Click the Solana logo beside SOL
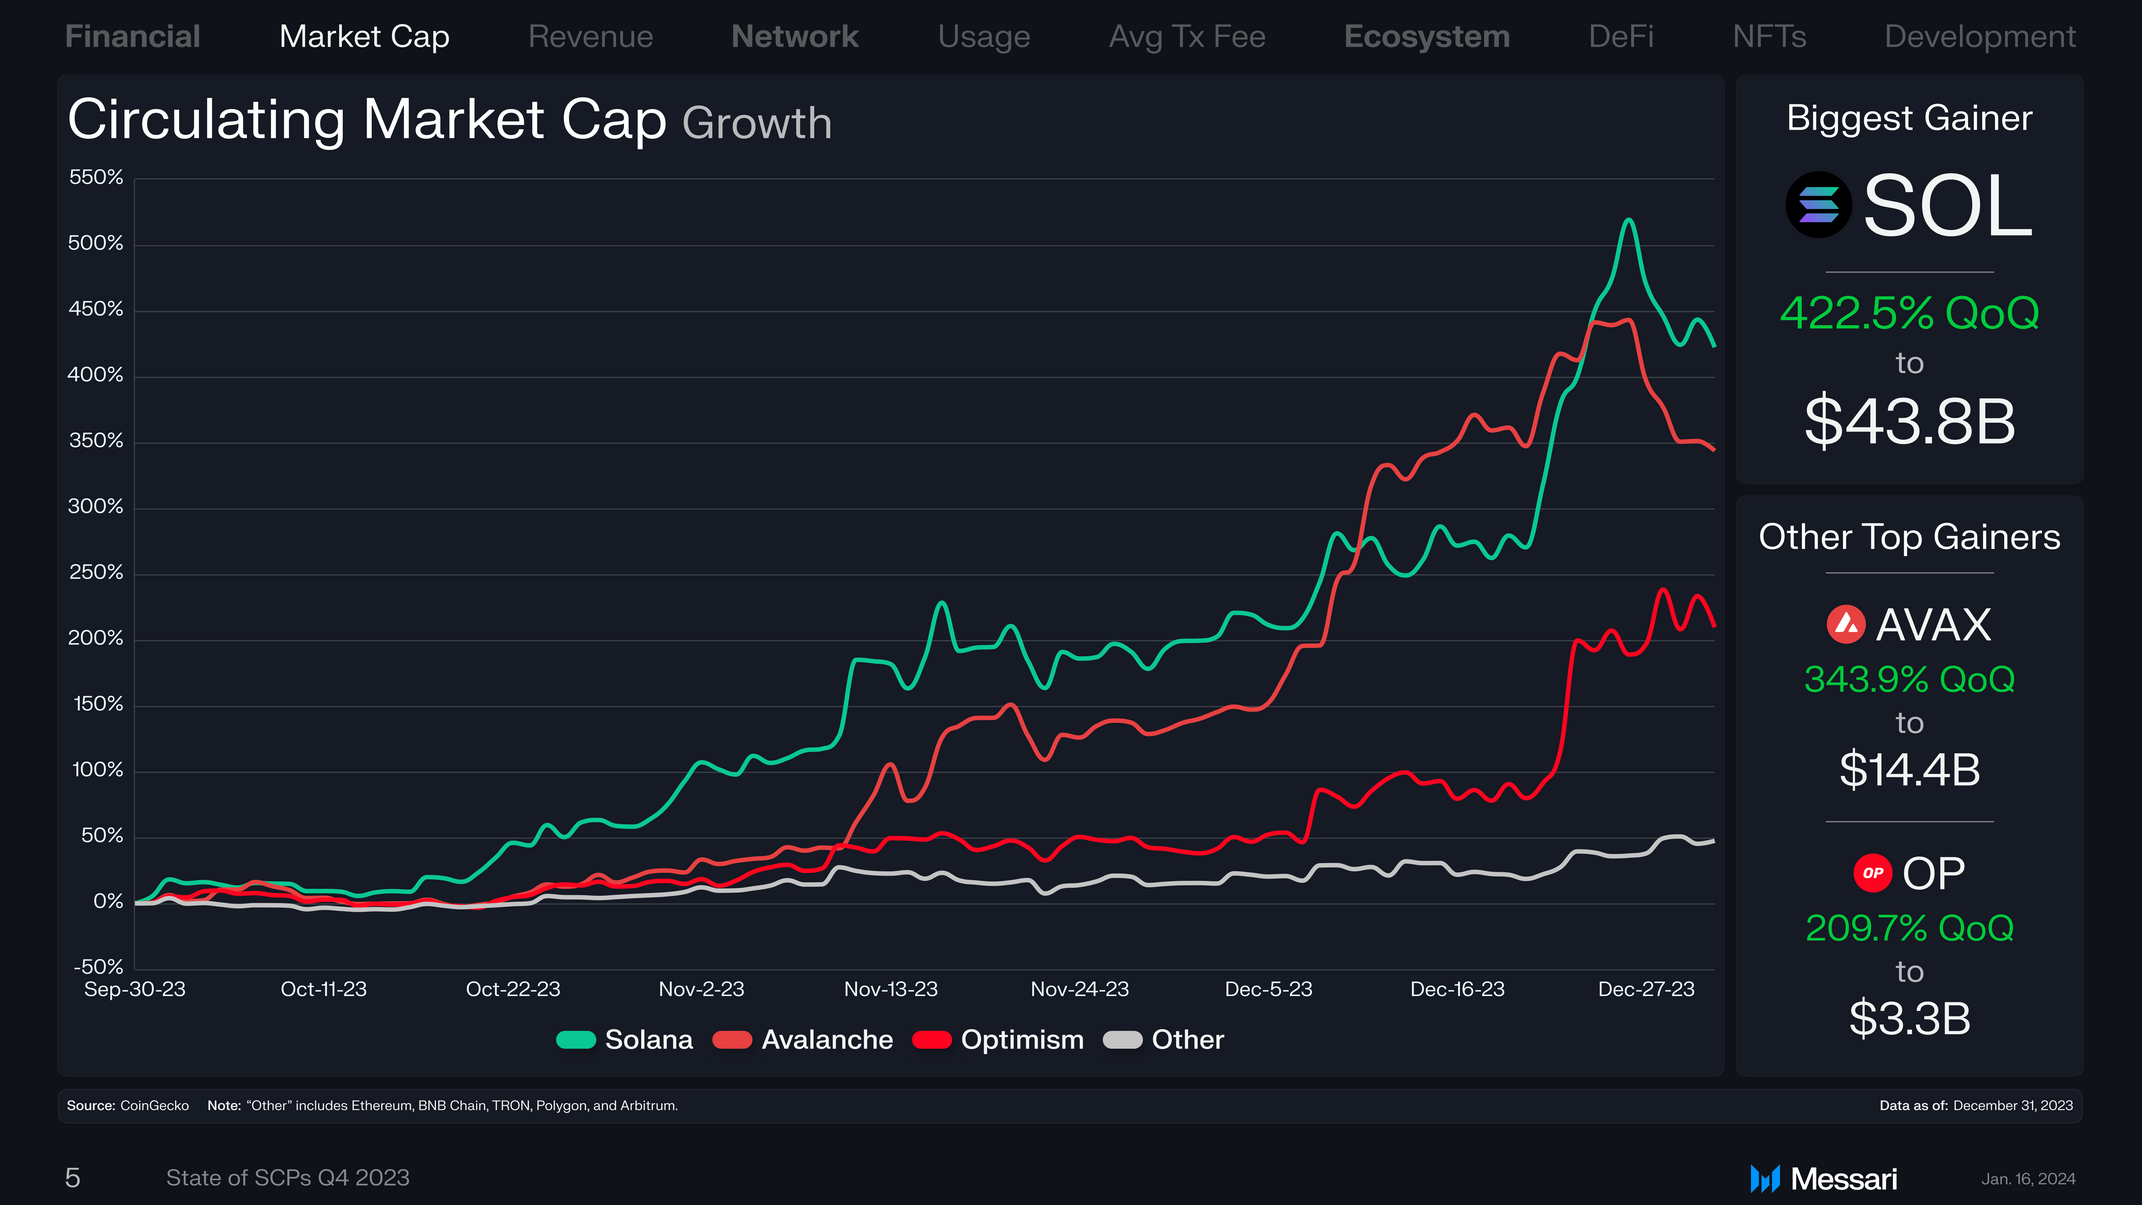Image resolution: width=2142 pixels, height=1205 pixels. coord(1818,205)
